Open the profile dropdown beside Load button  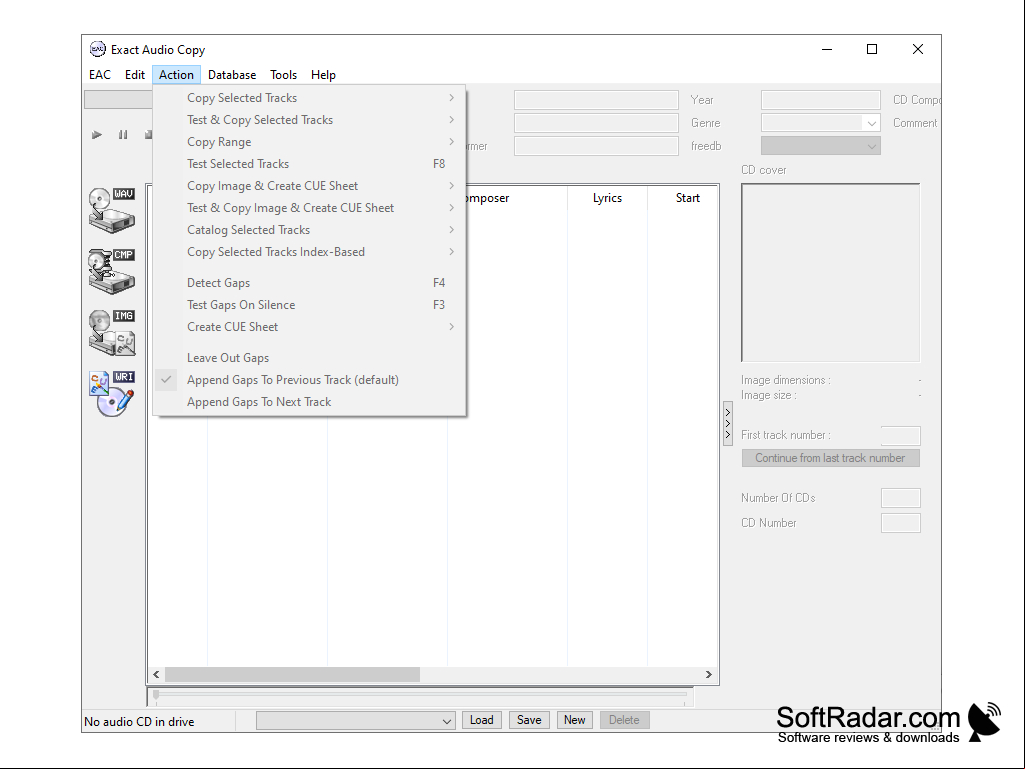pos(356,721)
